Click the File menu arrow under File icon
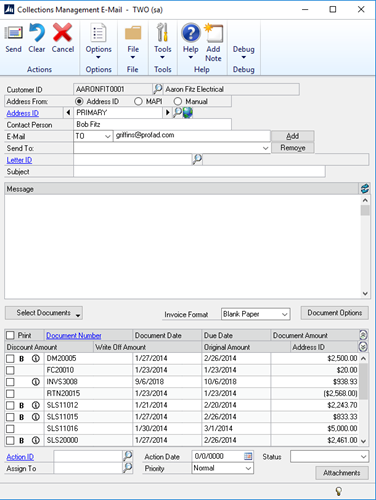This screenshot has width=376, height=500. pos(133,57)
